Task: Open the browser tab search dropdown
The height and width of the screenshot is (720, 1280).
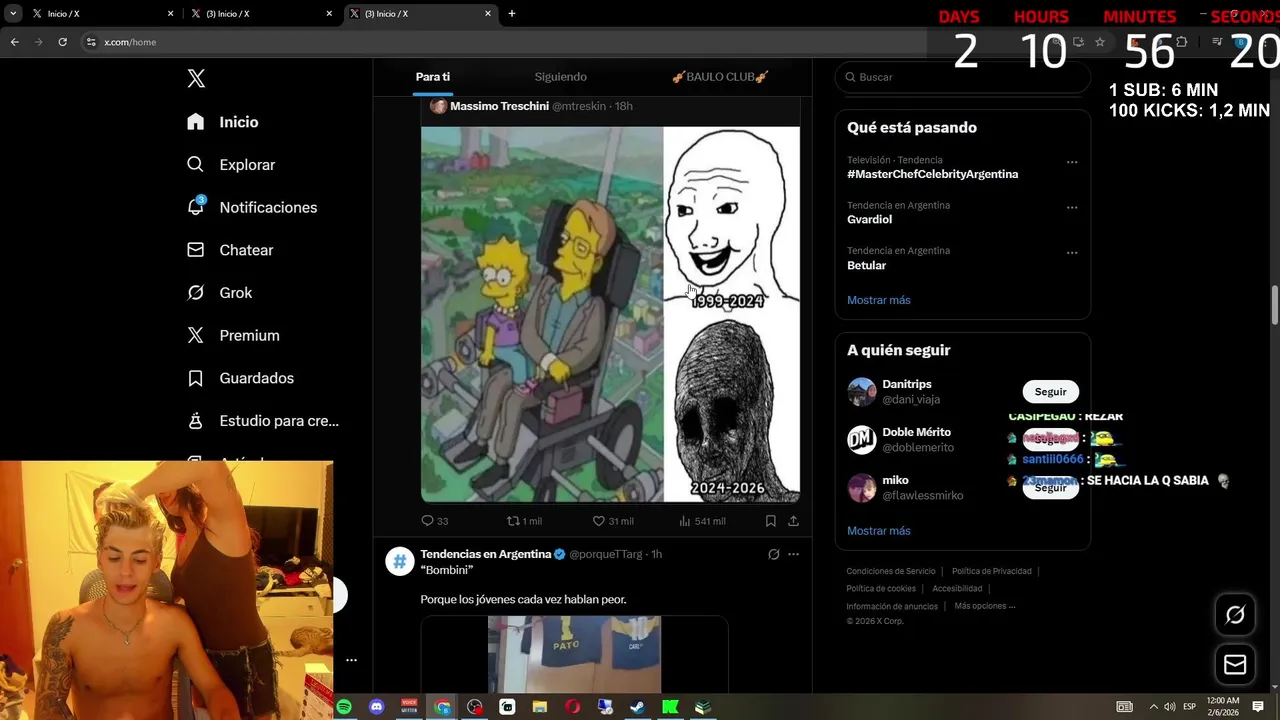Action: click(x=13, y=14)
